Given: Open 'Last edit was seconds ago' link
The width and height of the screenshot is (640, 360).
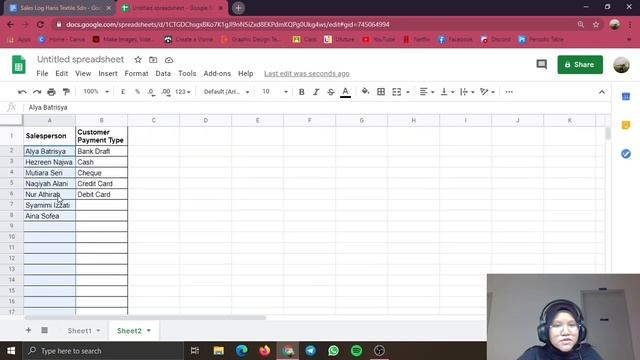Looking at the screenshot, I should [x=307, y=73].
